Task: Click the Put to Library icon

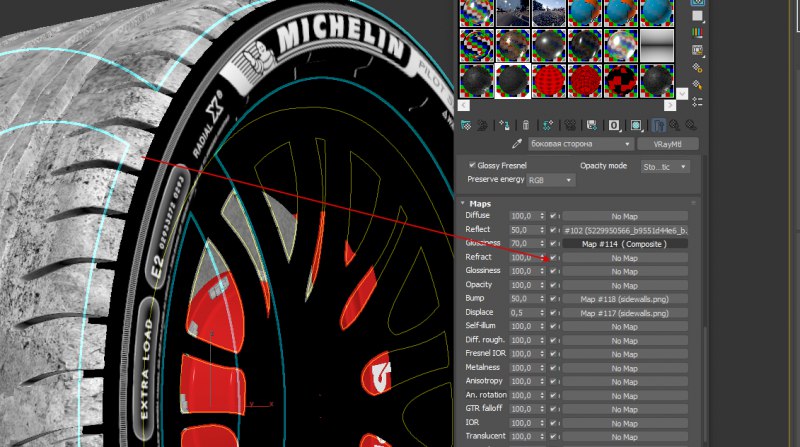Action: tap(591, 125)
